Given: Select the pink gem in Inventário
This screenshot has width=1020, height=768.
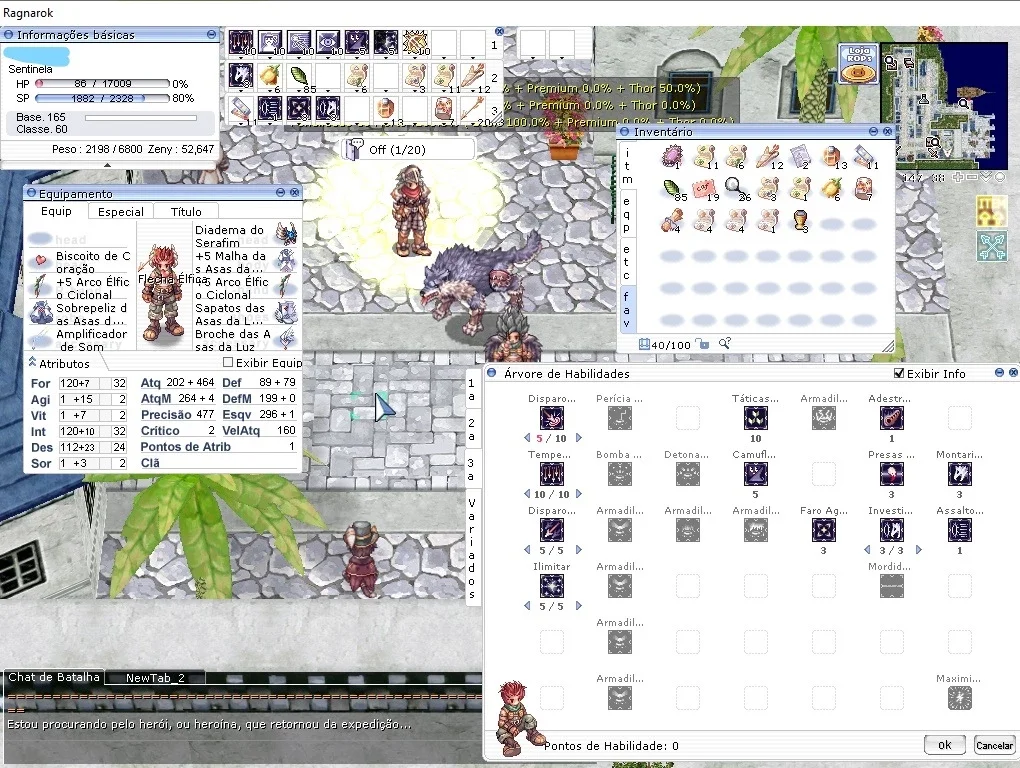Looking at the screenshot, I should pyautogui.click(x=671, y=157).
